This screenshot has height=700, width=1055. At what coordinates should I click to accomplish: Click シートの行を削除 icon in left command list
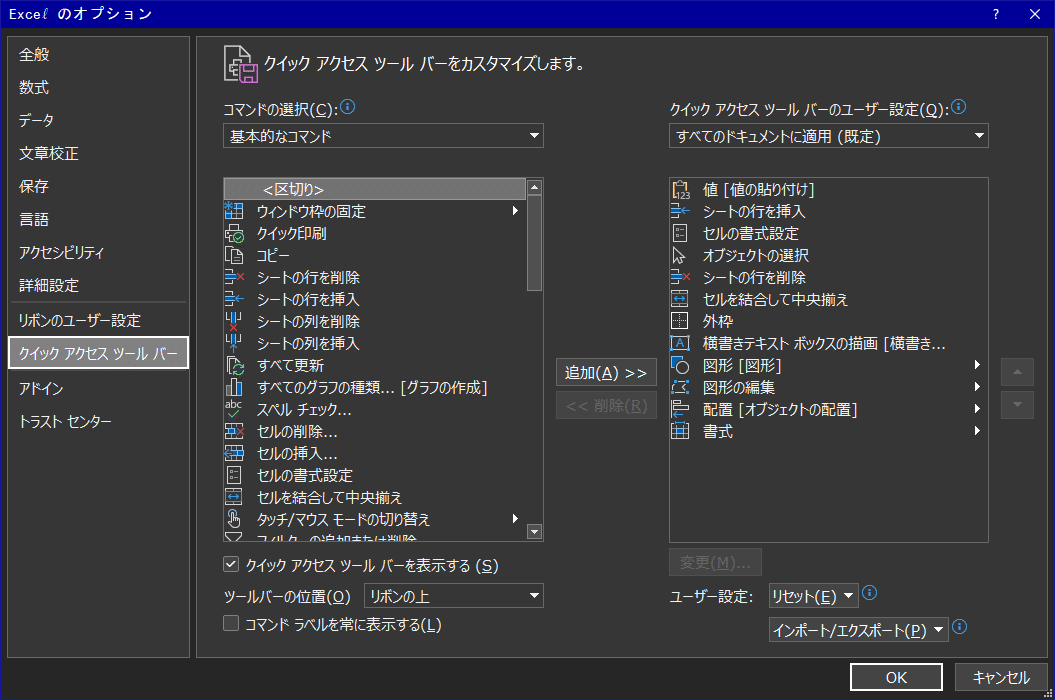coord(233,277)
